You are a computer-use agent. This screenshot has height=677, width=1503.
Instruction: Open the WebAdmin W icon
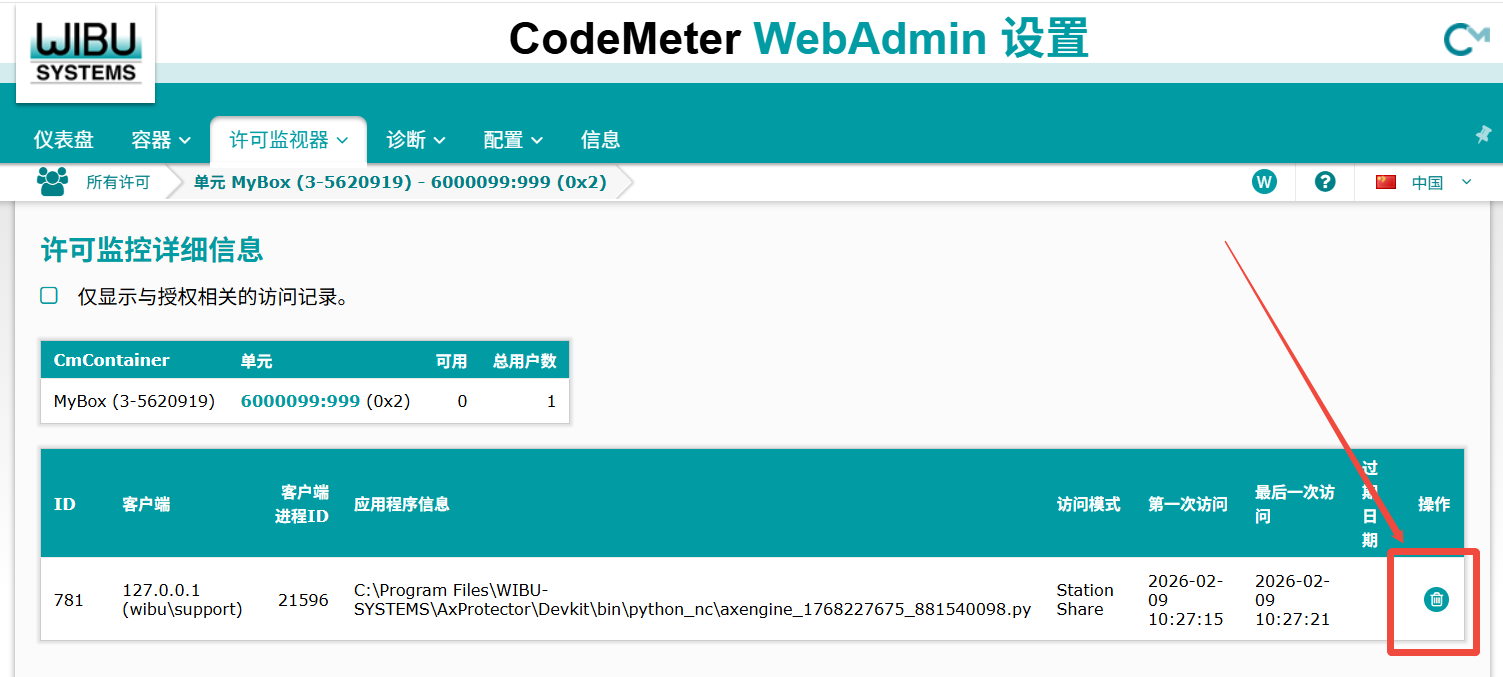pyautogui.click(x=1264, y=182)
